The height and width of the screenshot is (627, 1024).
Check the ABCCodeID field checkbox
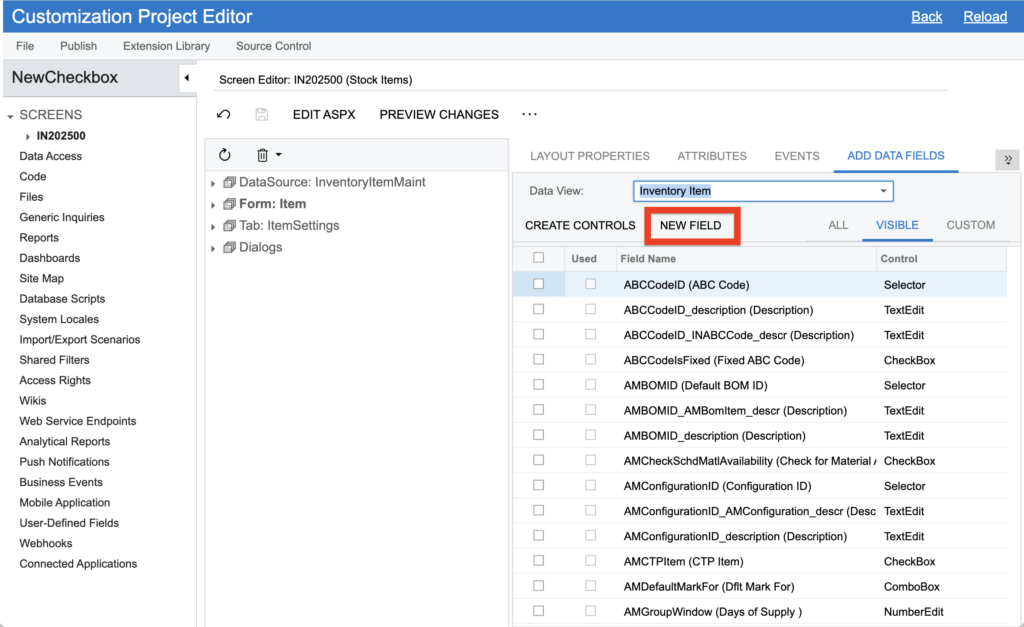(x=539, y=285)
